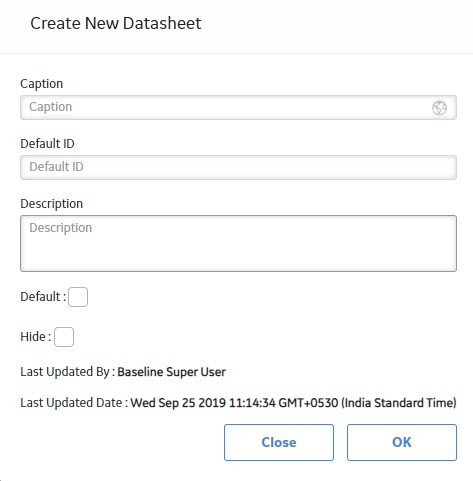Focus the Caption text input
Screen dimensions: 473x481
238,107
